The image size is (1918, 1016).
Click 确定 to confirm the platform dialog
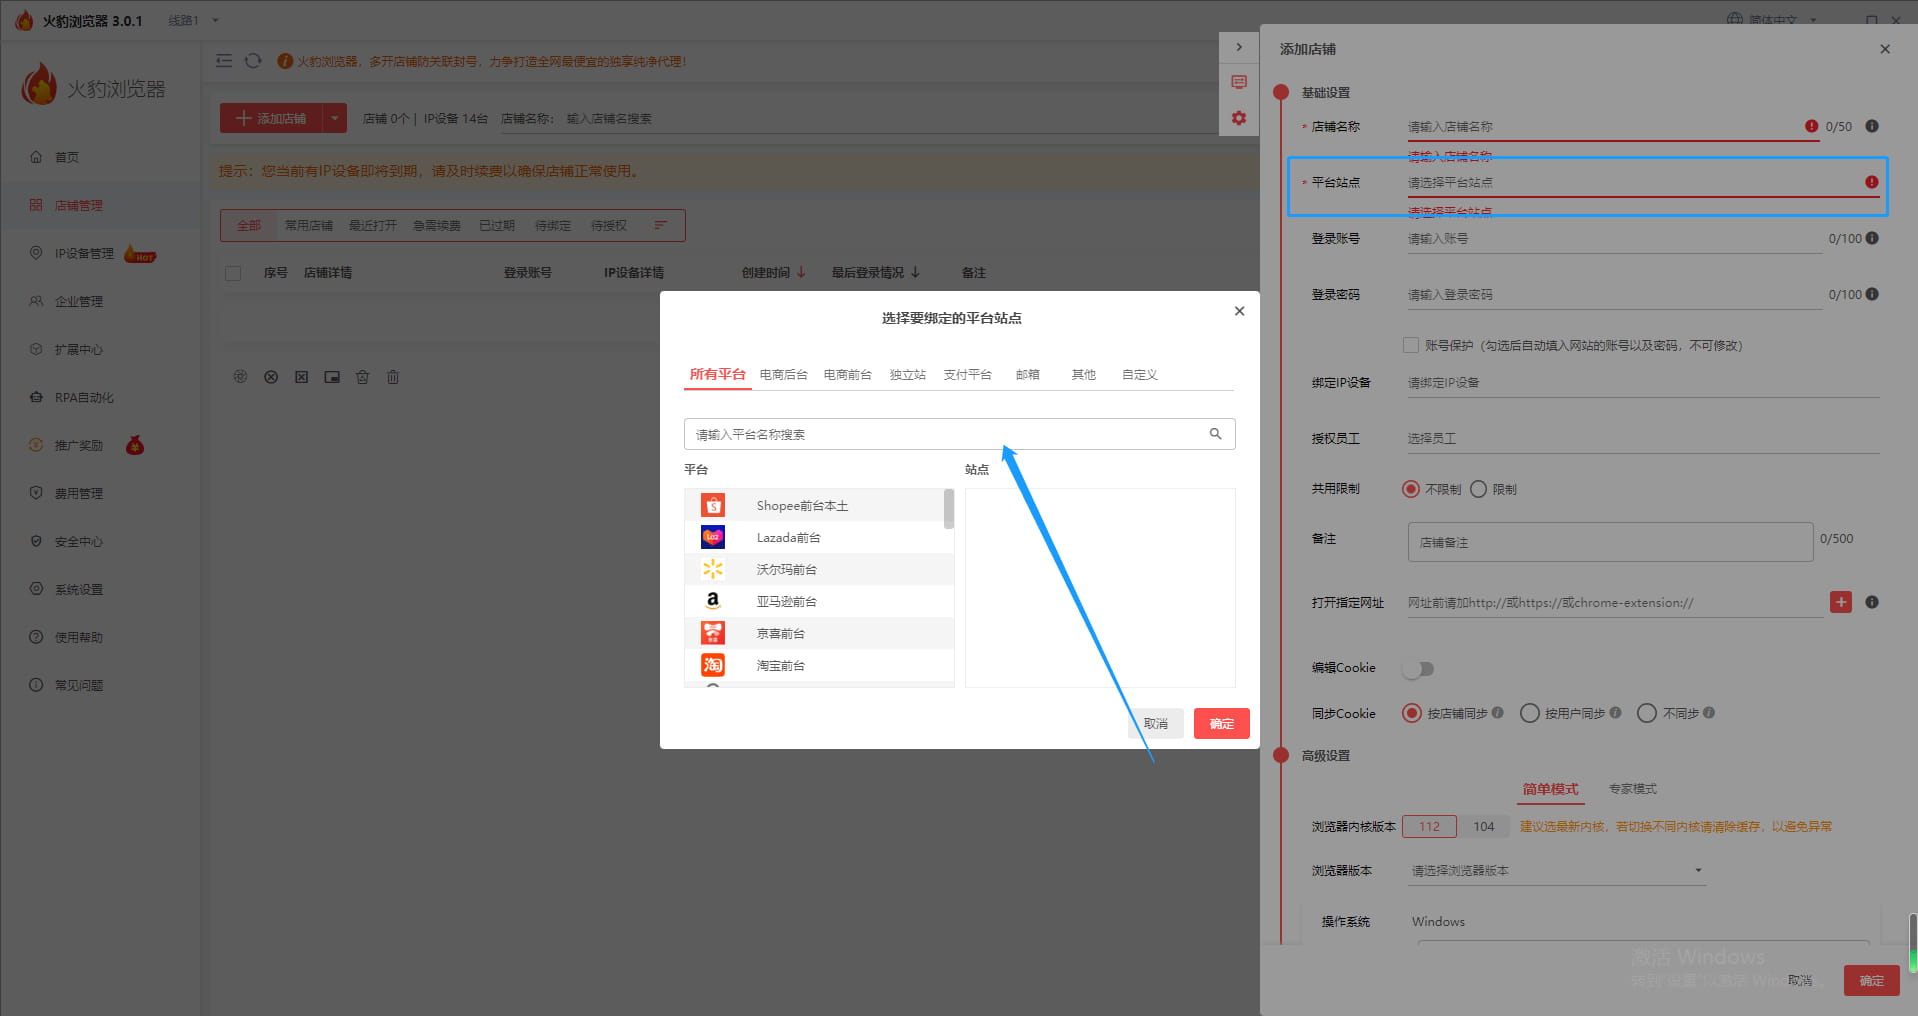point(1221,723)
